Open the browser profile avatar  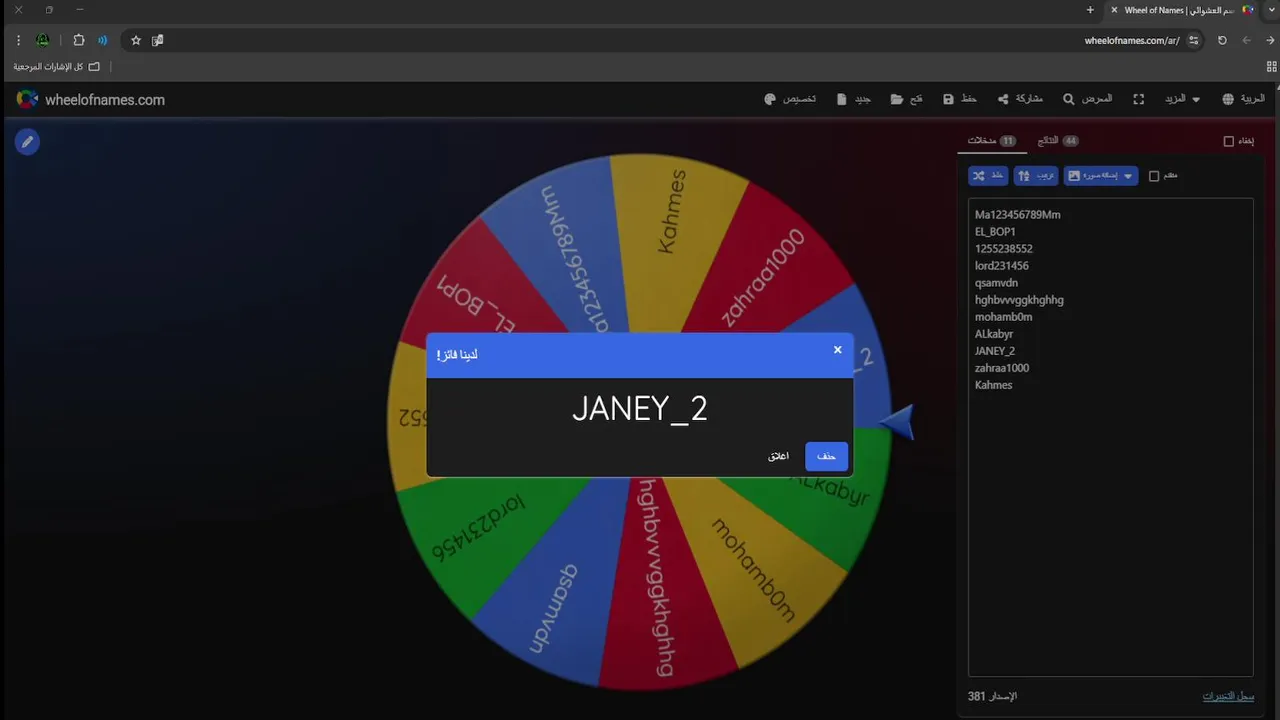pyautogui.click(x=43, y=40)
